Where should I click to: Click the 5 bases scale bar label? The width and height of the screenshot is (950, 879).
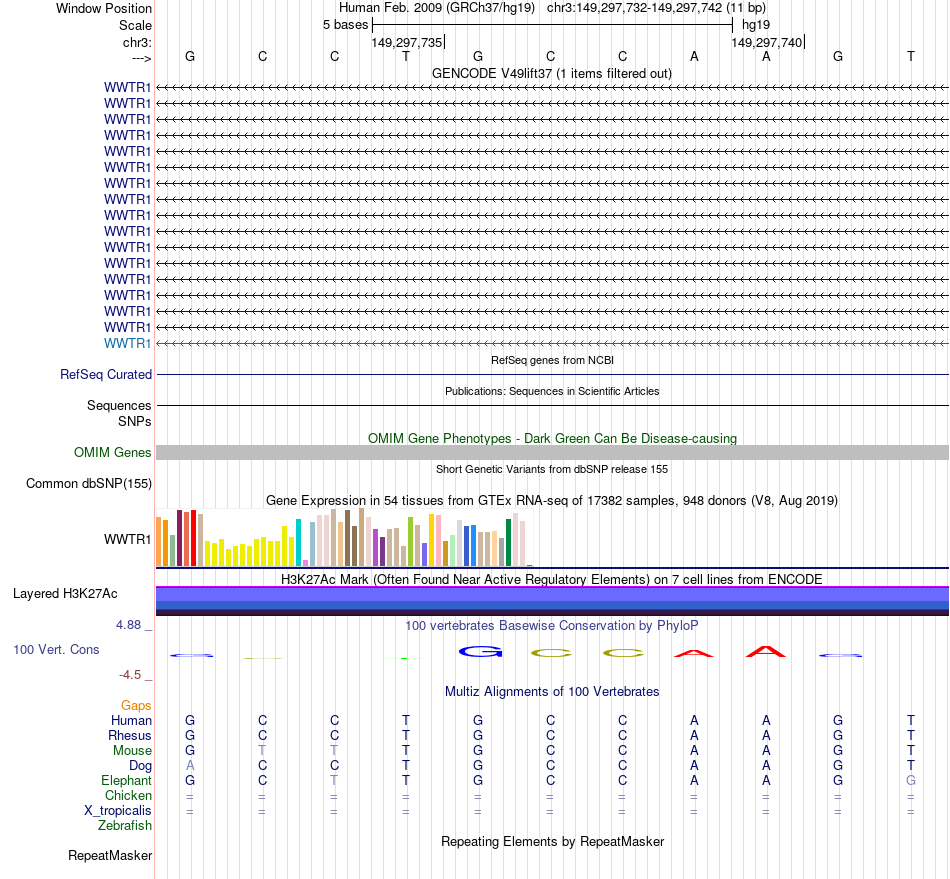point(345,25)
